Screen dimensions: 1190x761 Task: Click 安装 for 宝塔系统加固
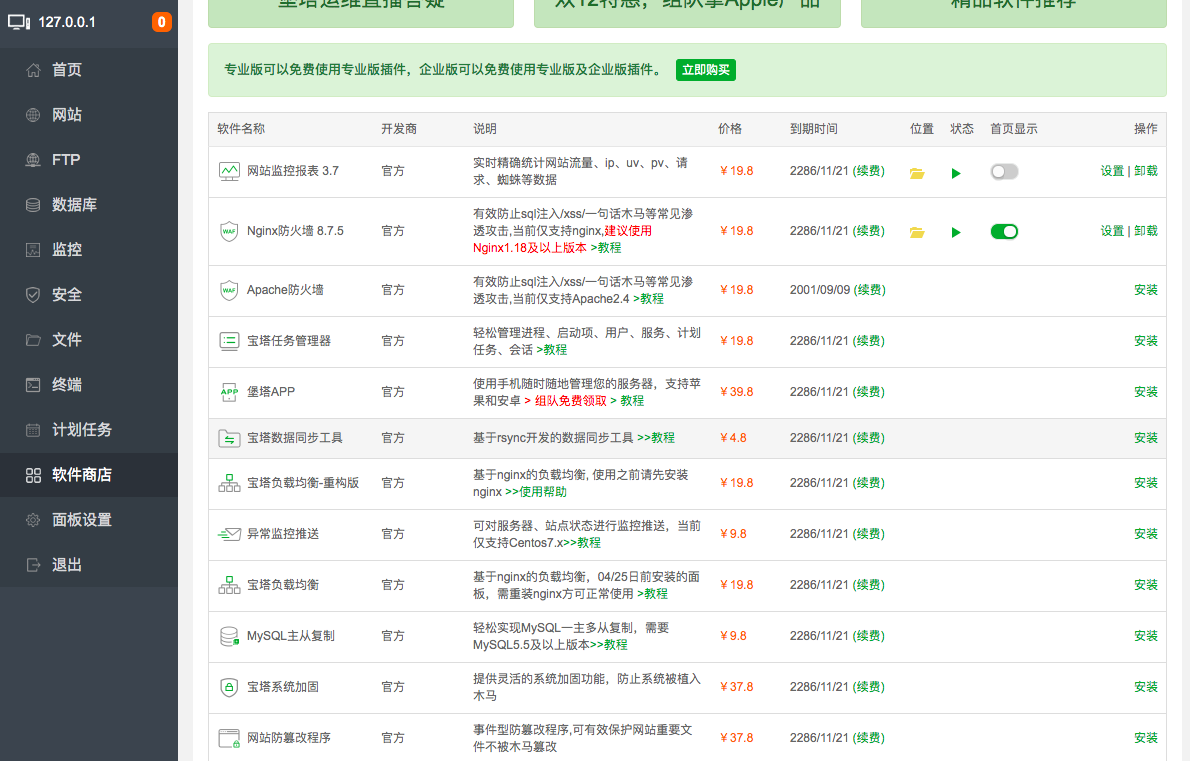1146,687
